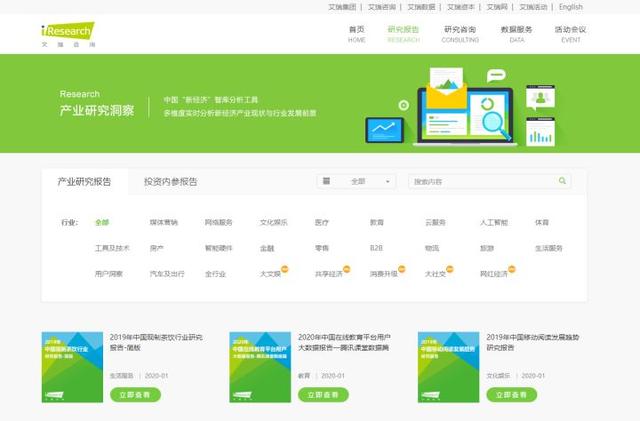The width and height of the screenshot is (640, 421).
Task: Click the HOT badge on 网红经济
Action: coord(511,268)
